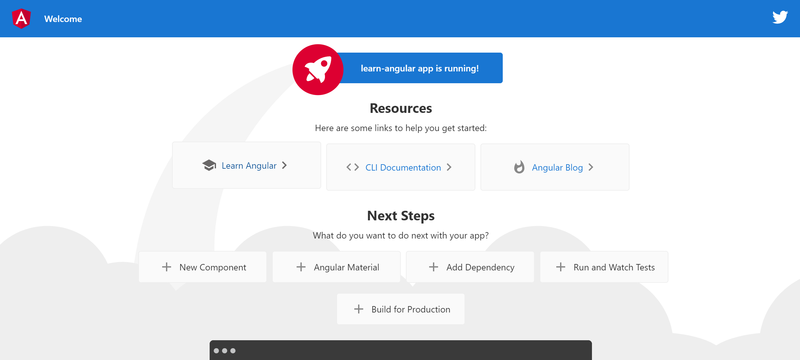Click the plus icon on Angular Material
Screen dimensions: 800x360
301,267
